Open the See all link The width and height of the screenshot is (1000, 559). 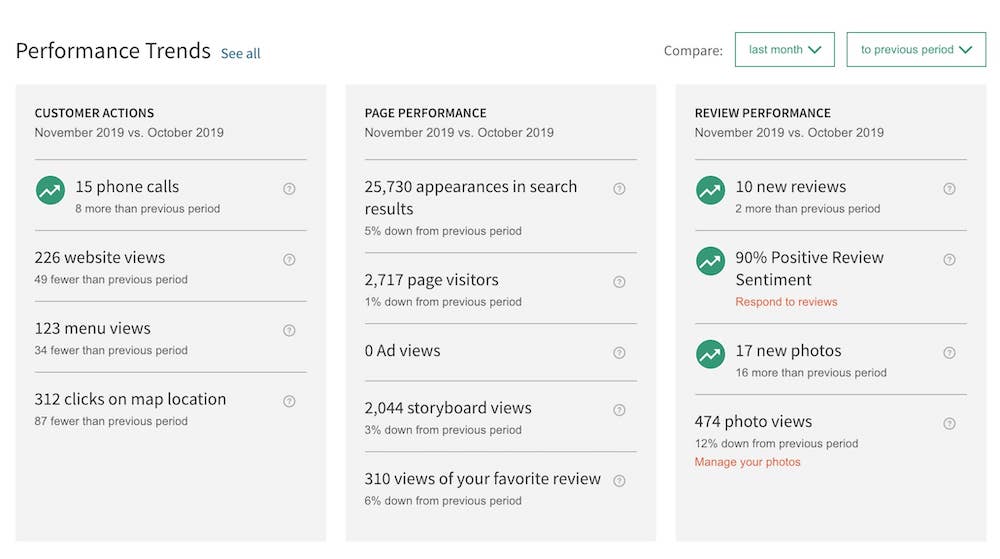(240, 54)
